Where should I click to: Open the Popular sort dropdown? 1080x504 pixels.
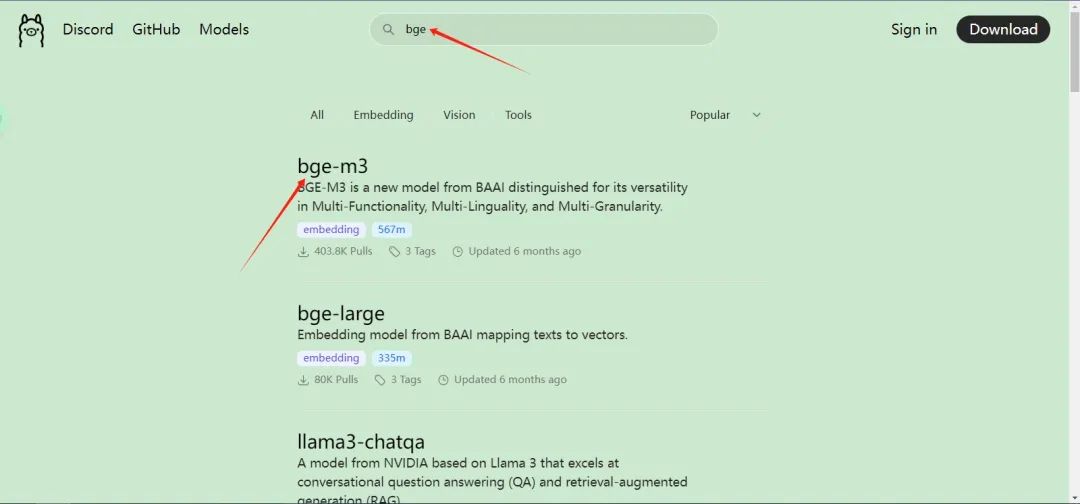click(710, 115)
